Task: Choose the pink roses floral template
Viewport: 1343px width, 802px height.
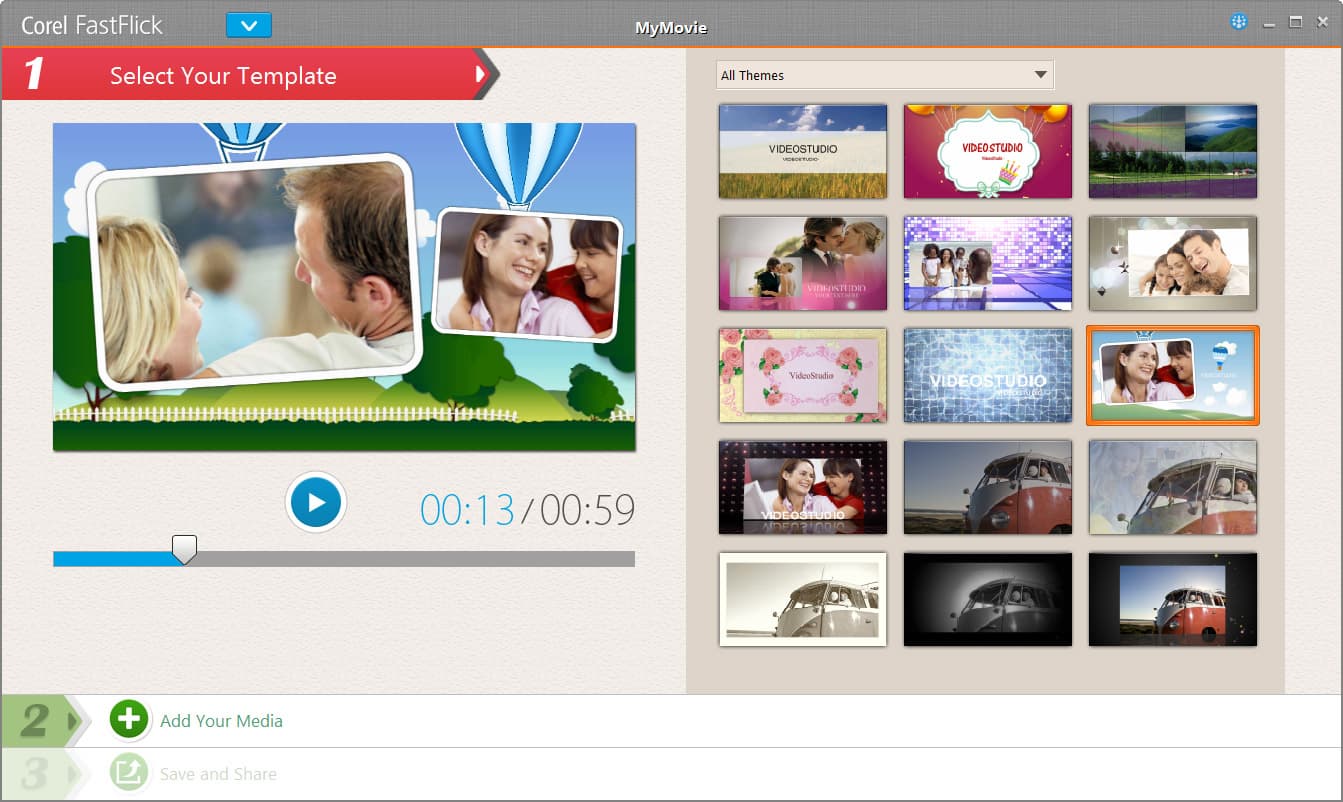Action: point(803,375)
